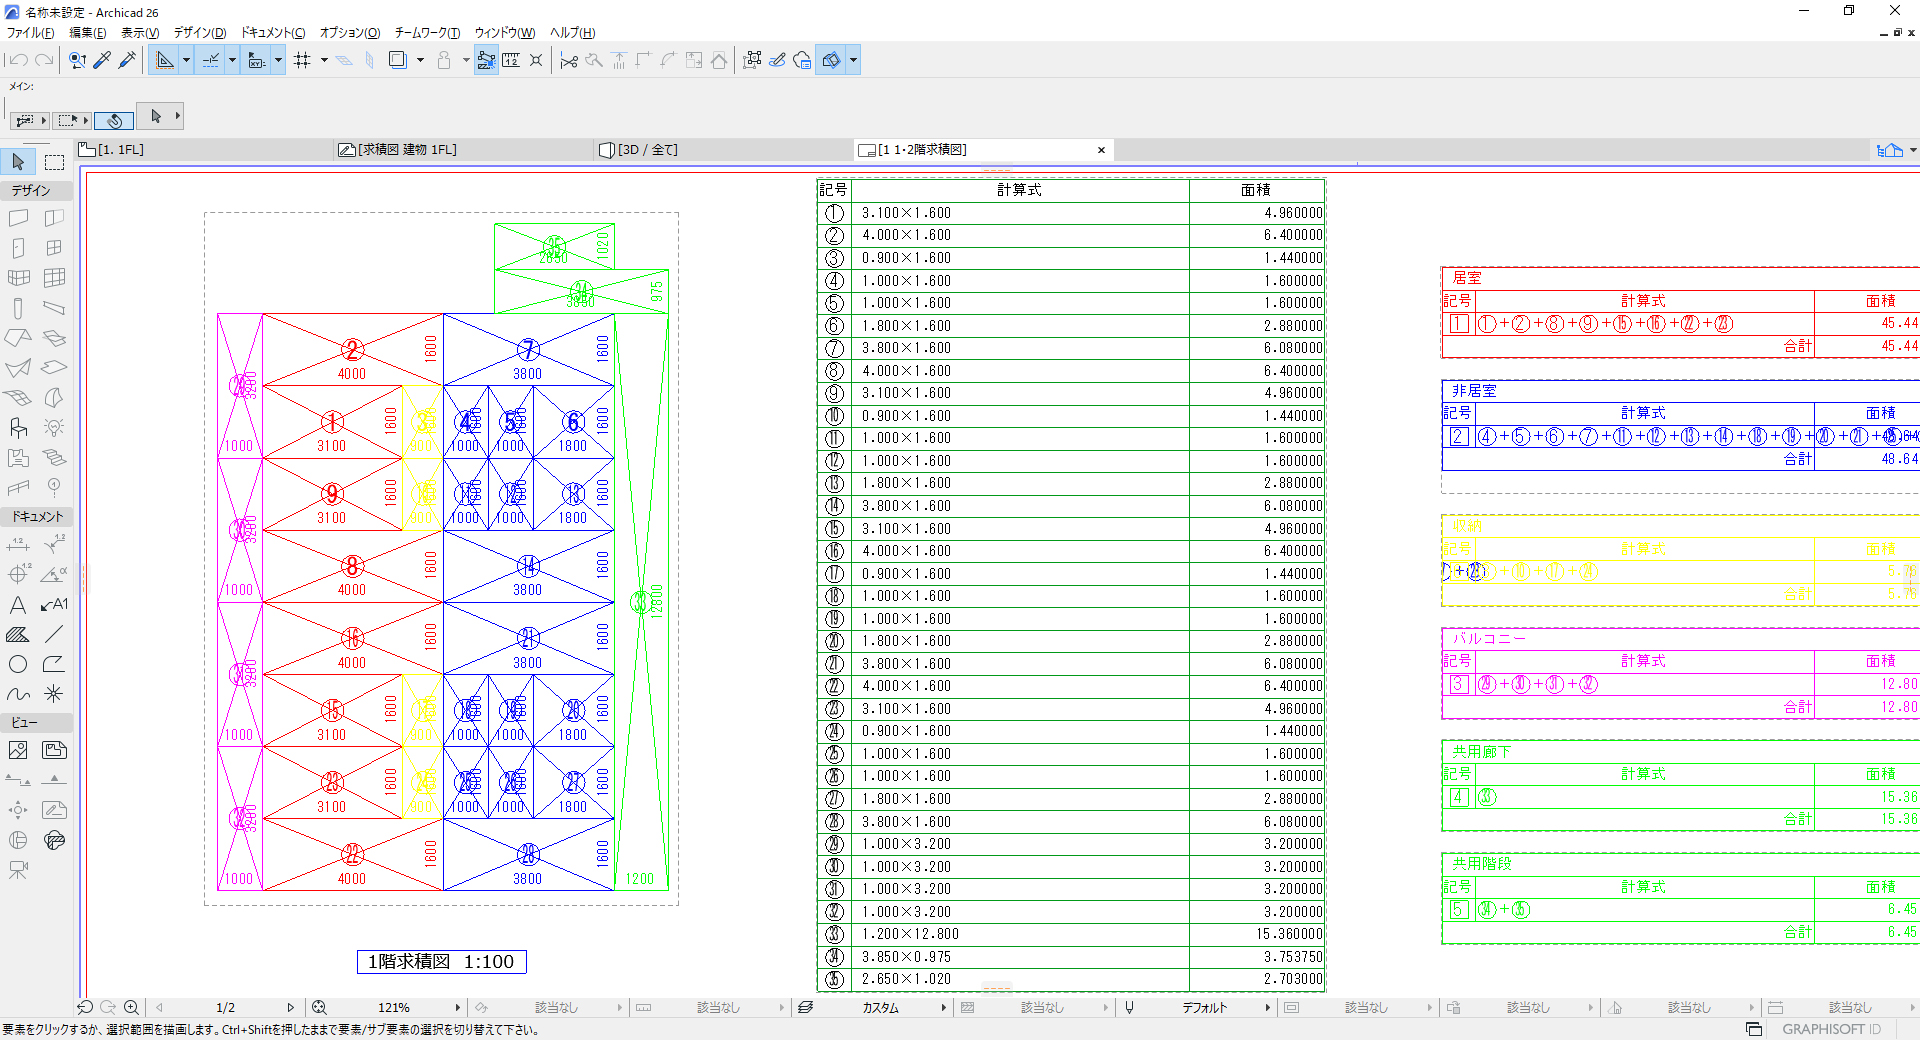
Task: Click the Fit in Window button
Action: pos(319,1008)
